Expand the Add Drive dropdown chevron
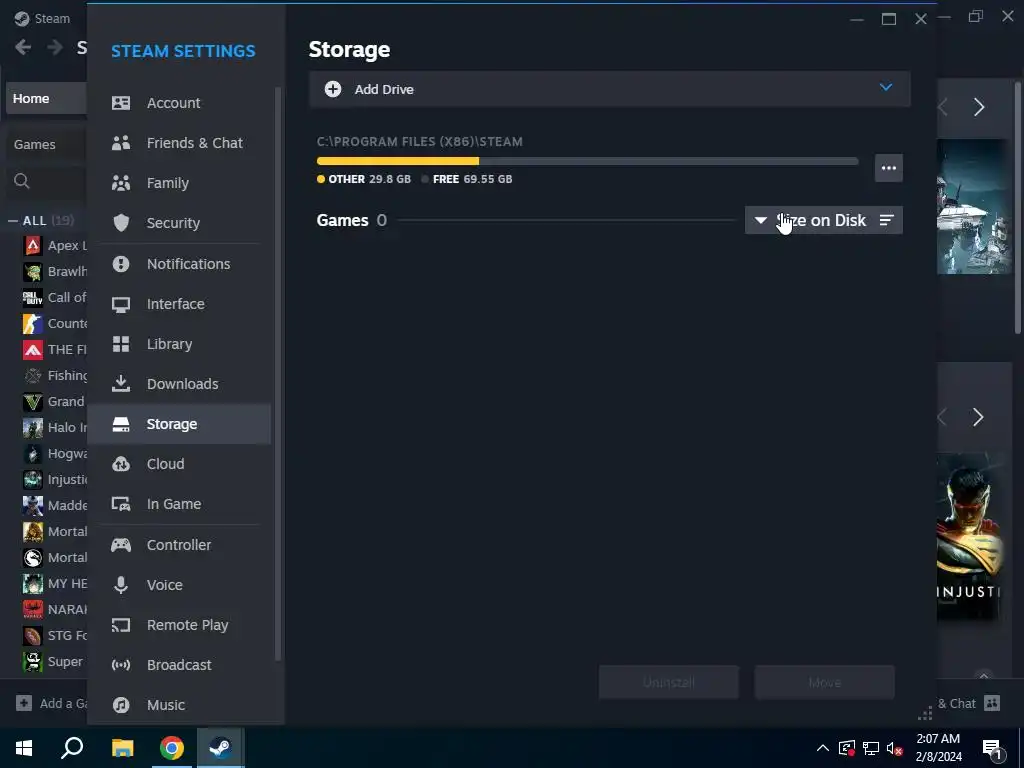This screenshot has width=1024, height=768. pyautogui.click(x=886, y=88)
